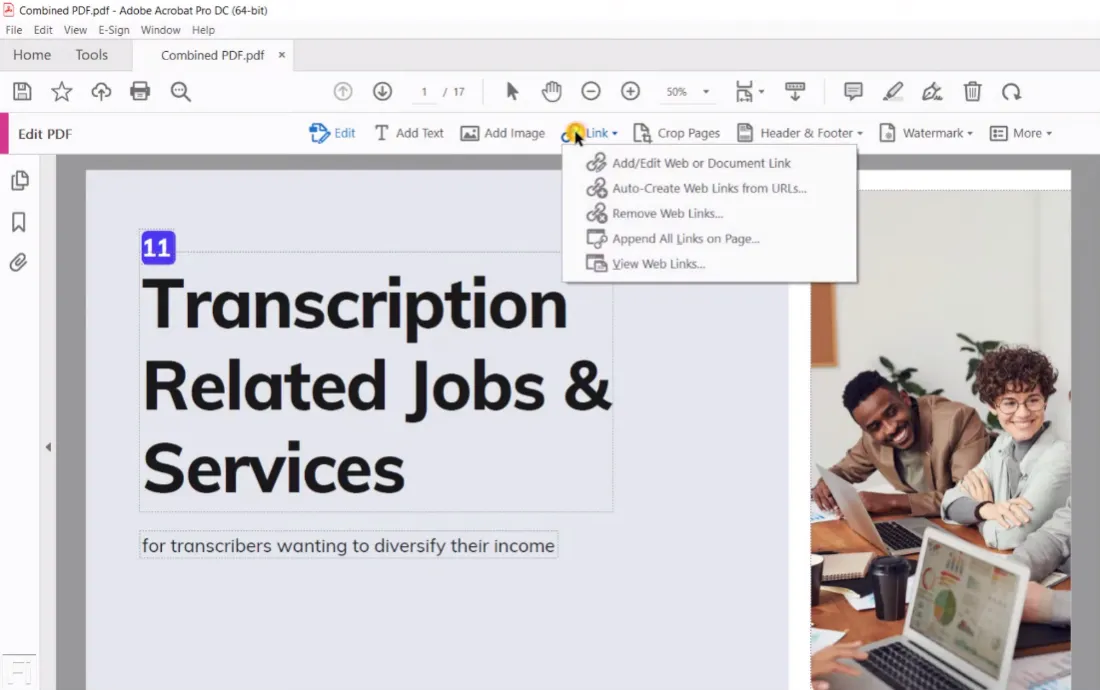Select the Combined PDF.pdf document tab
This screenshot has width=1100, height=690.
(x=212, y=55)
